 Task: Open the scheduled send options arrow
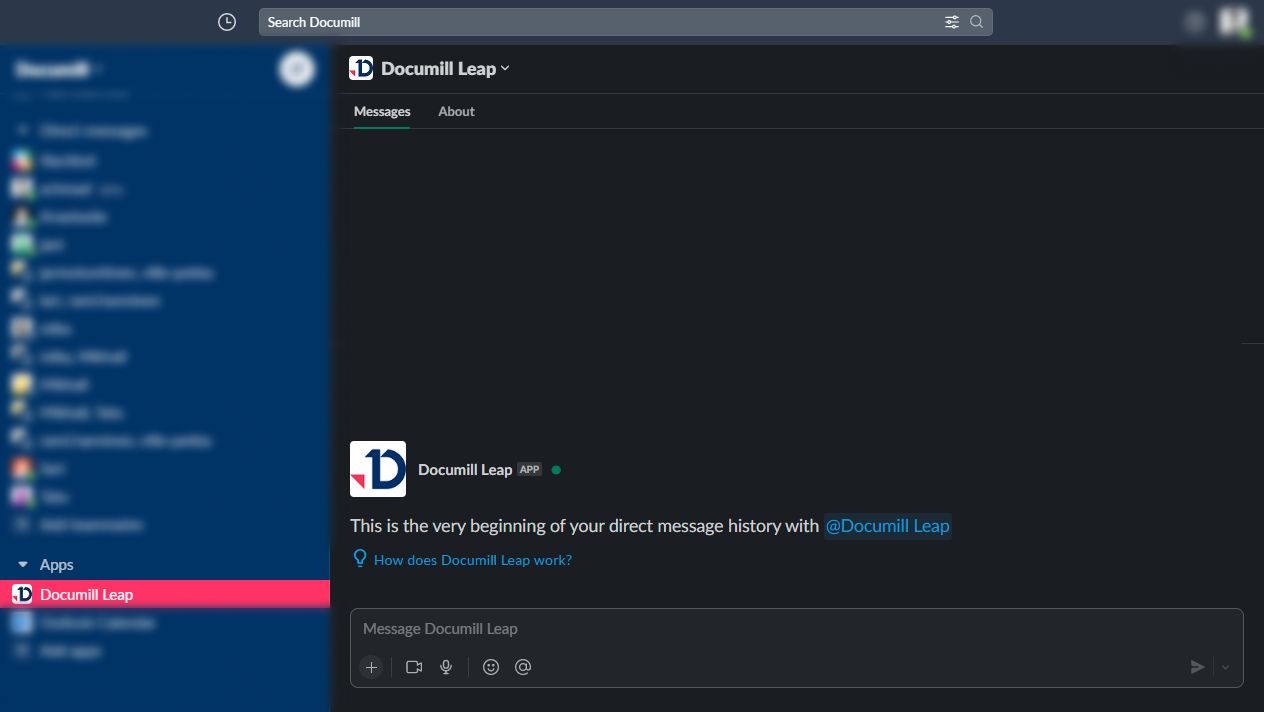1223,667
